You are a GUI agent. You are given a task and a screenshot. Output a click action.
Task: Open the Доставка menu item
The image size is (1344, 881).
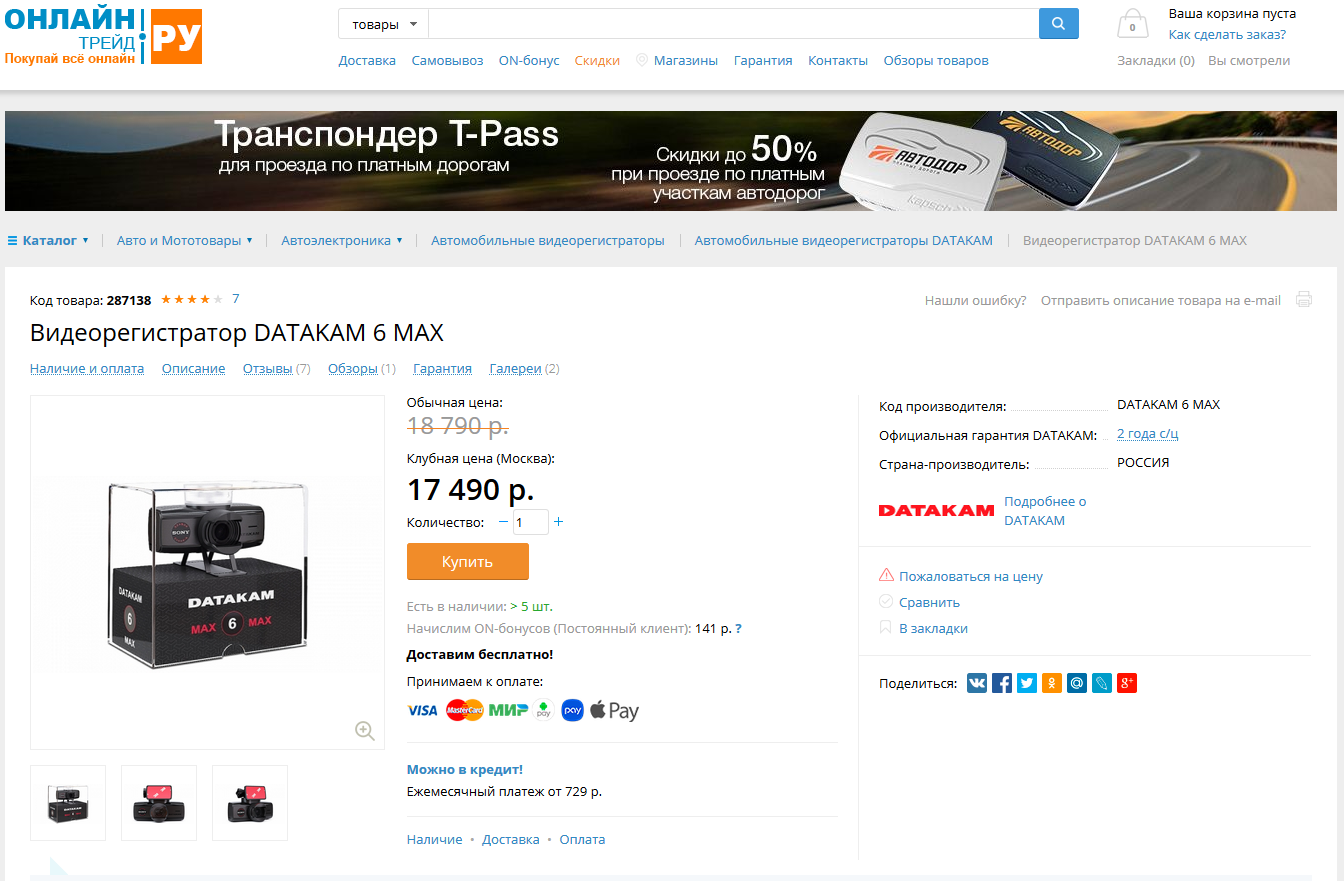point(367,60)
